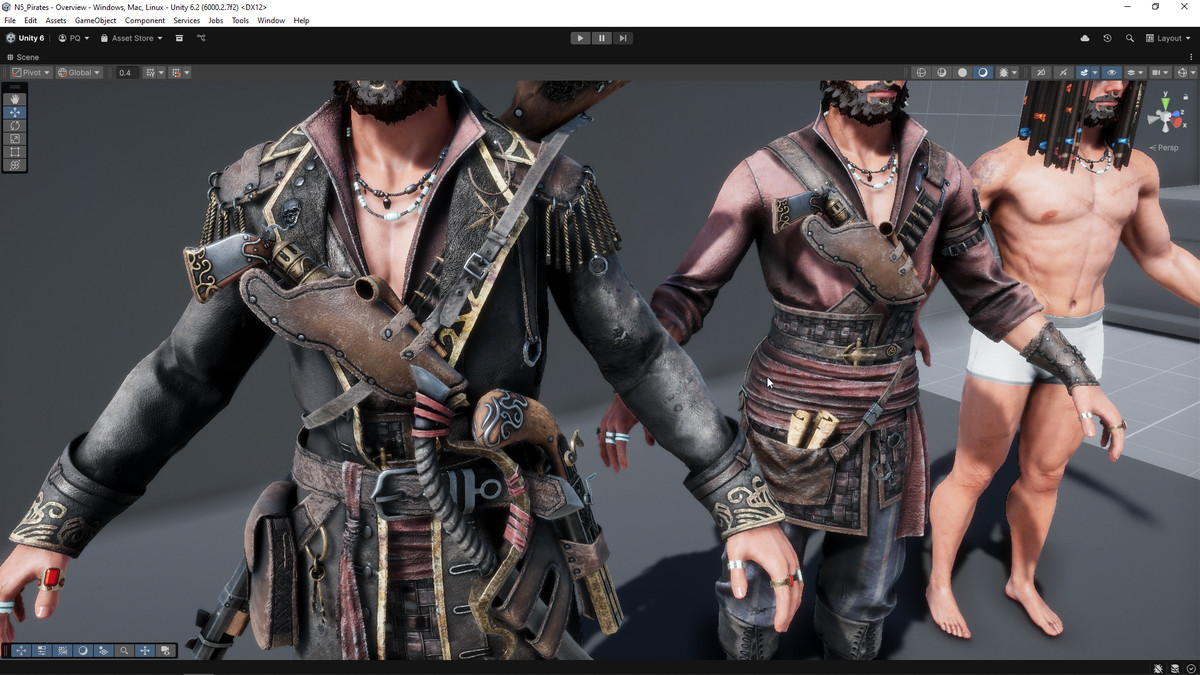
Task: Click the Scene orientation gizmo's green Y axis
Action: [x=1166, y=99]
